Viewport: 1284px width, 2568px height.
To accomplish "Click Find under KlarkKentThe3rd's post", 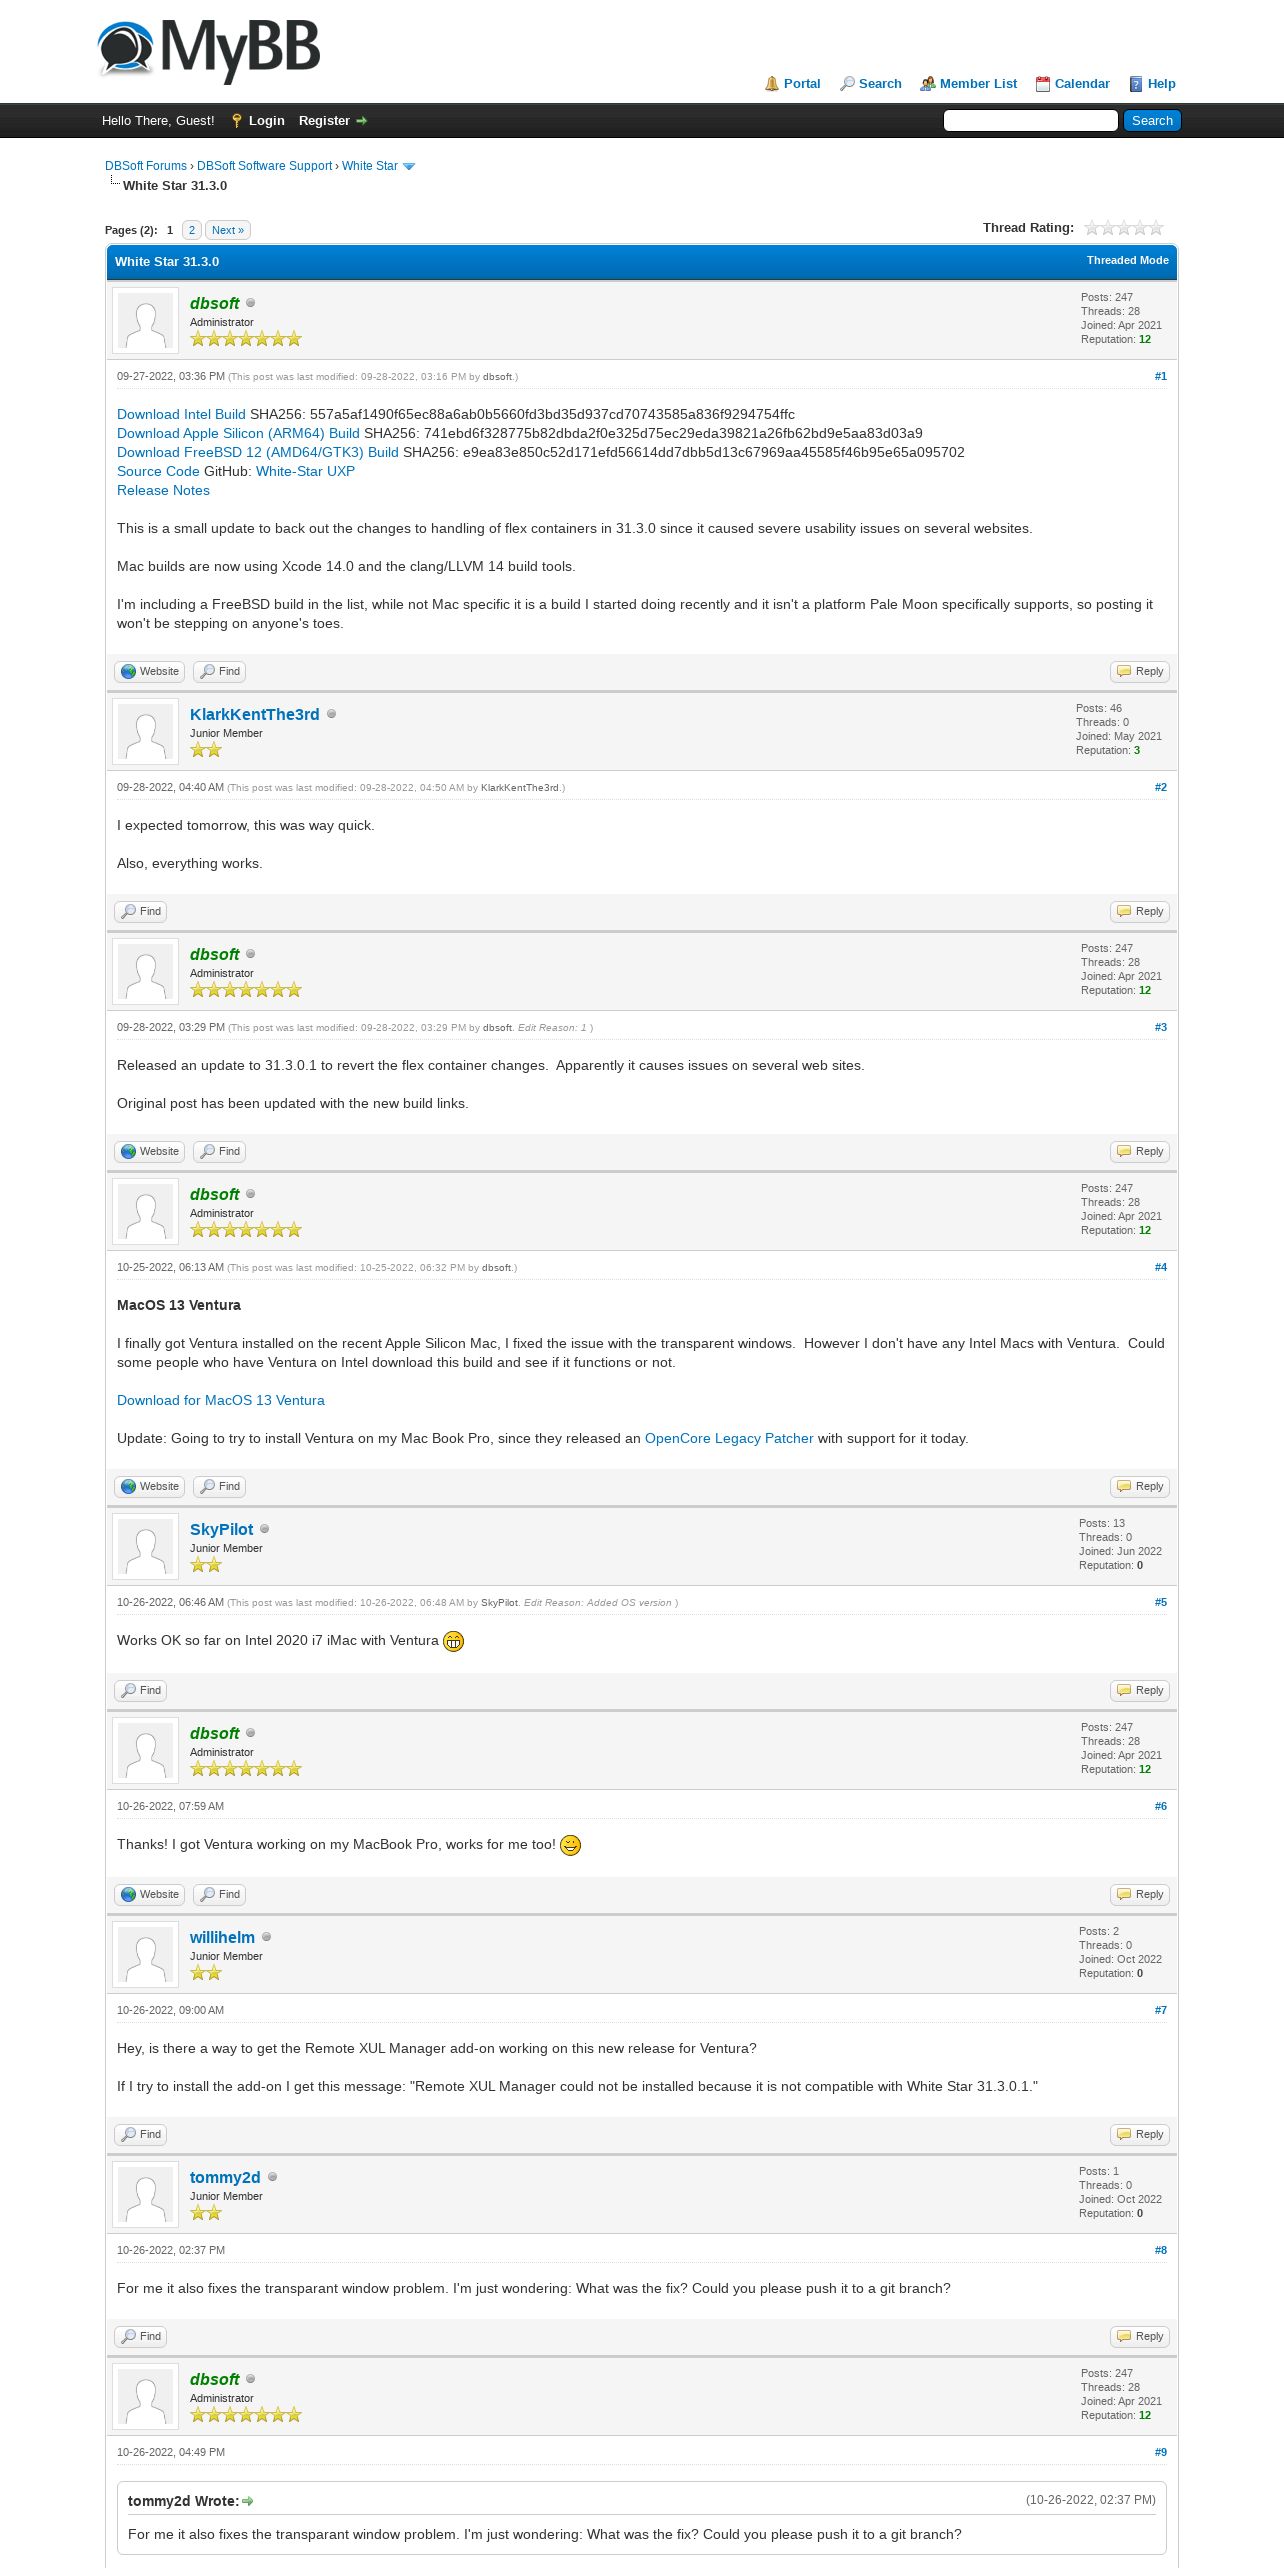I will tap(141, 912).
